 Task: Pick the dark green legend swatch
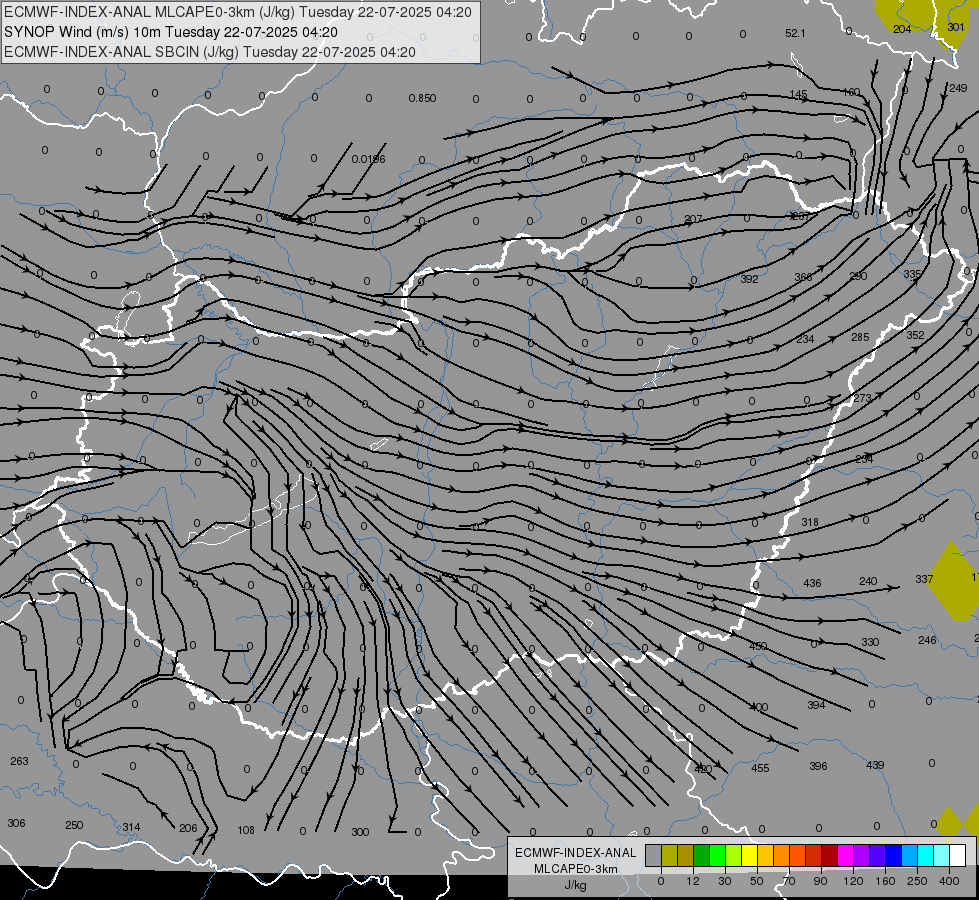(x=702, y=855)
